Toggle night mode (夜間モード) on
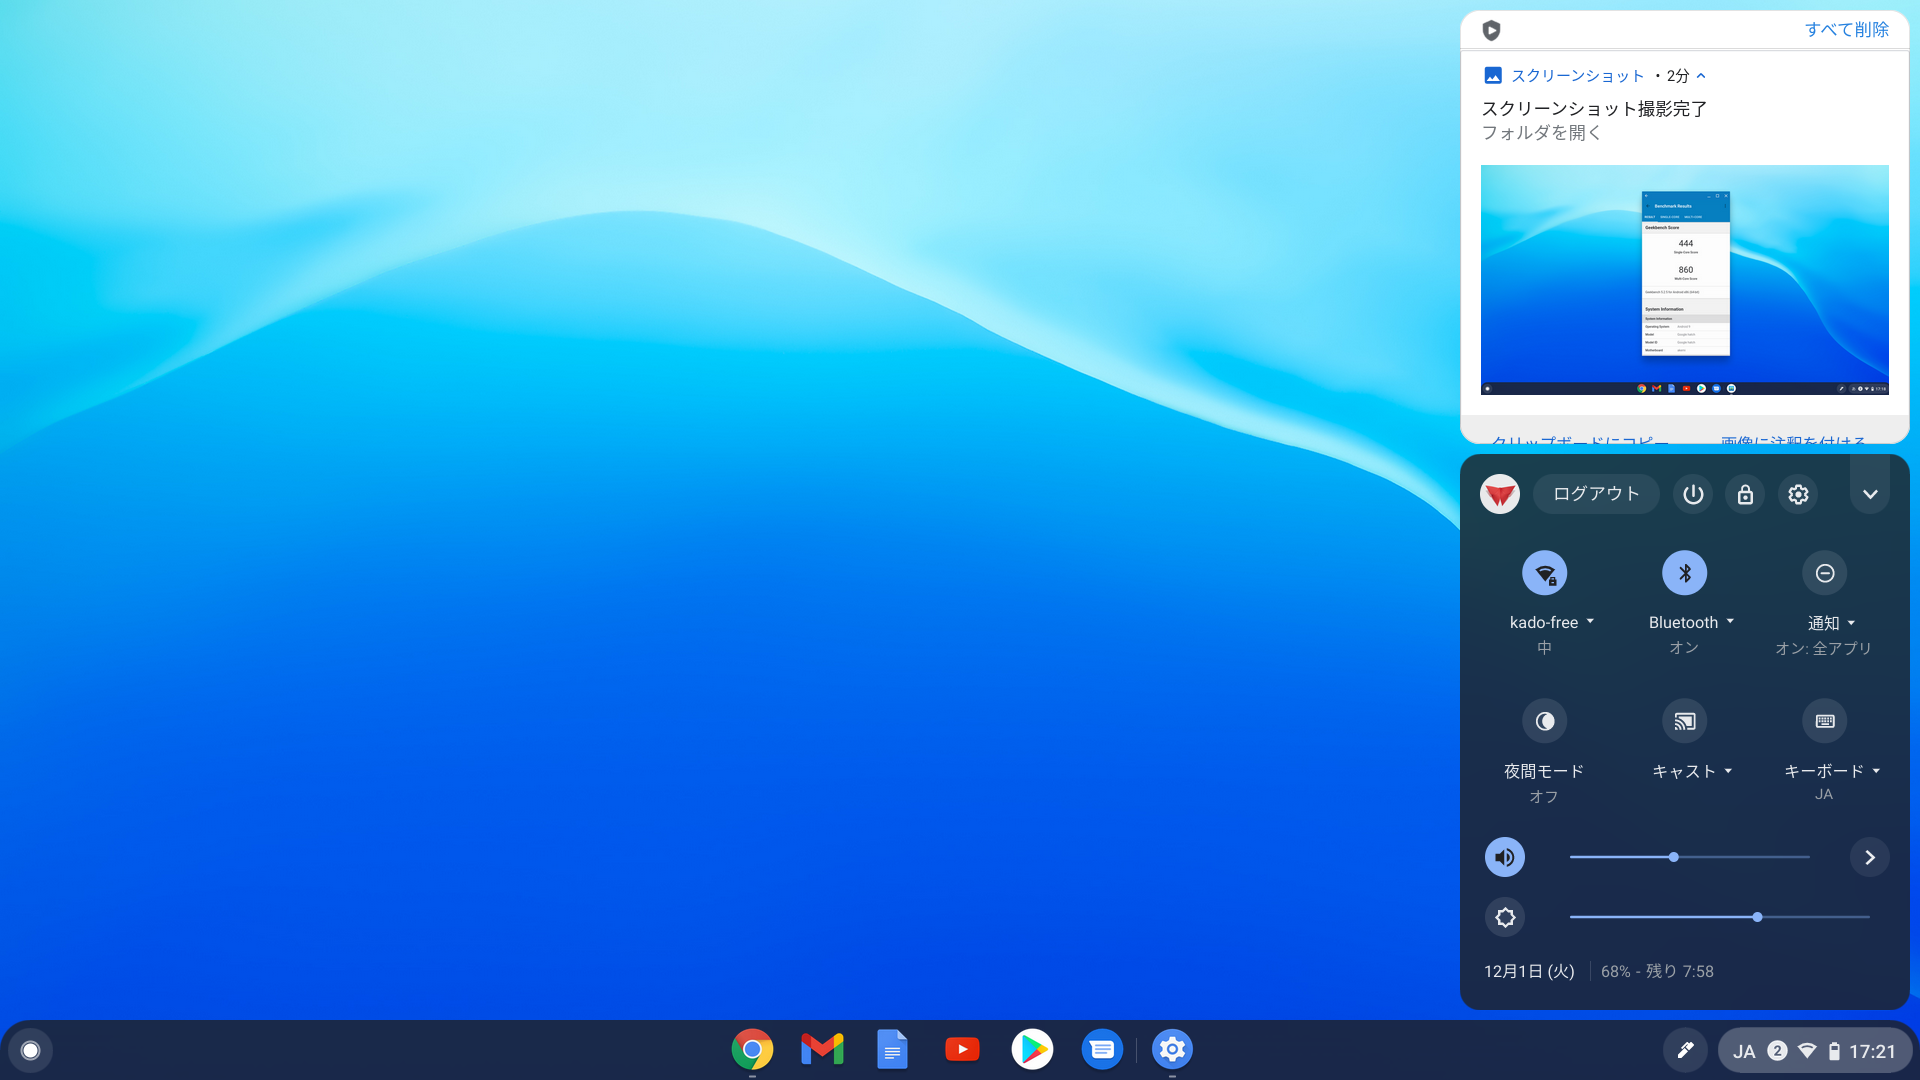Viewport: 1920px width, 1080px height. click(1544, 721)
